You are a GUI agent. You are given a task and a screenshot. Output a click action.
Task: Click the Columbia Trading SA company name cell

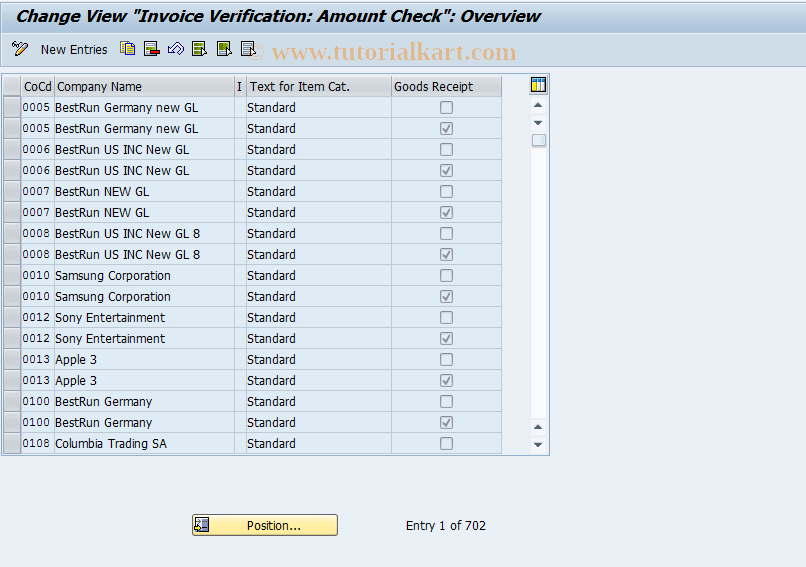coord(144,444)
